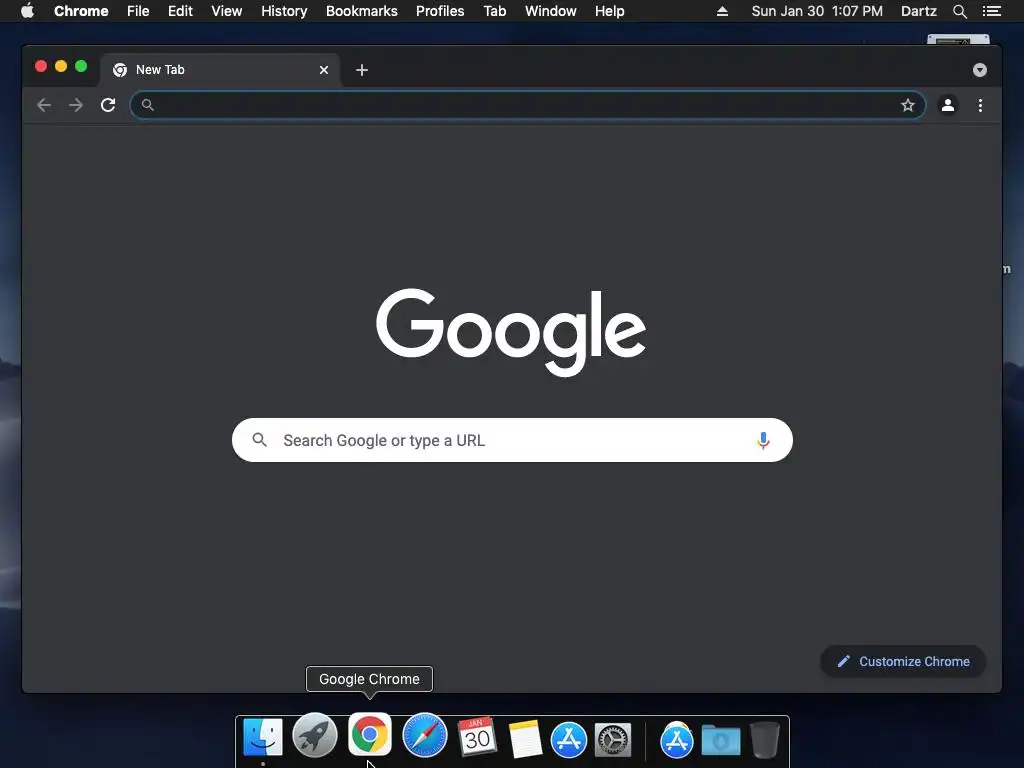
Task: Click the magnifier icon in the address bar
Action: click(148, 105)
